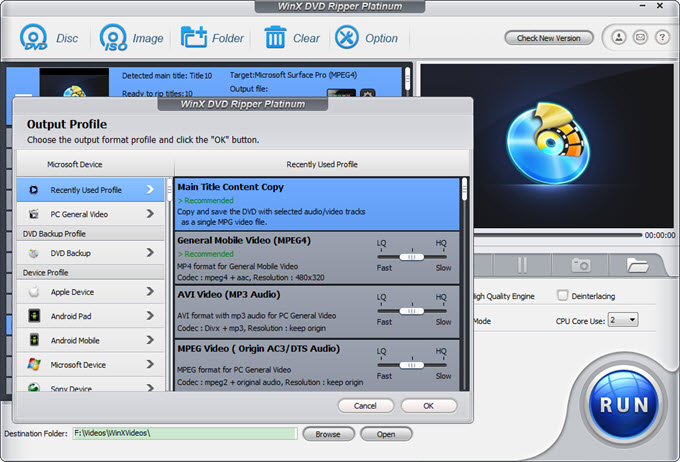Image resolution: width=680 pixels, height=462 pixels.
Task: Click the Sony Device category label
Action: pos(71,388)
